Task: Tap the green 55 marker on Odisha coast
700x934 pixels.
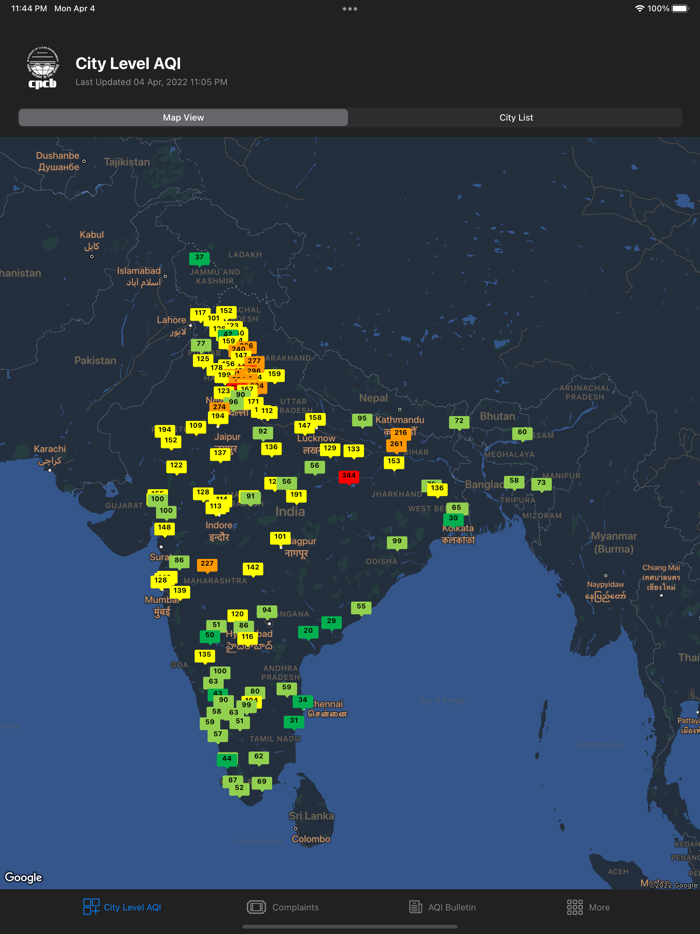Action: coord(361,608)
